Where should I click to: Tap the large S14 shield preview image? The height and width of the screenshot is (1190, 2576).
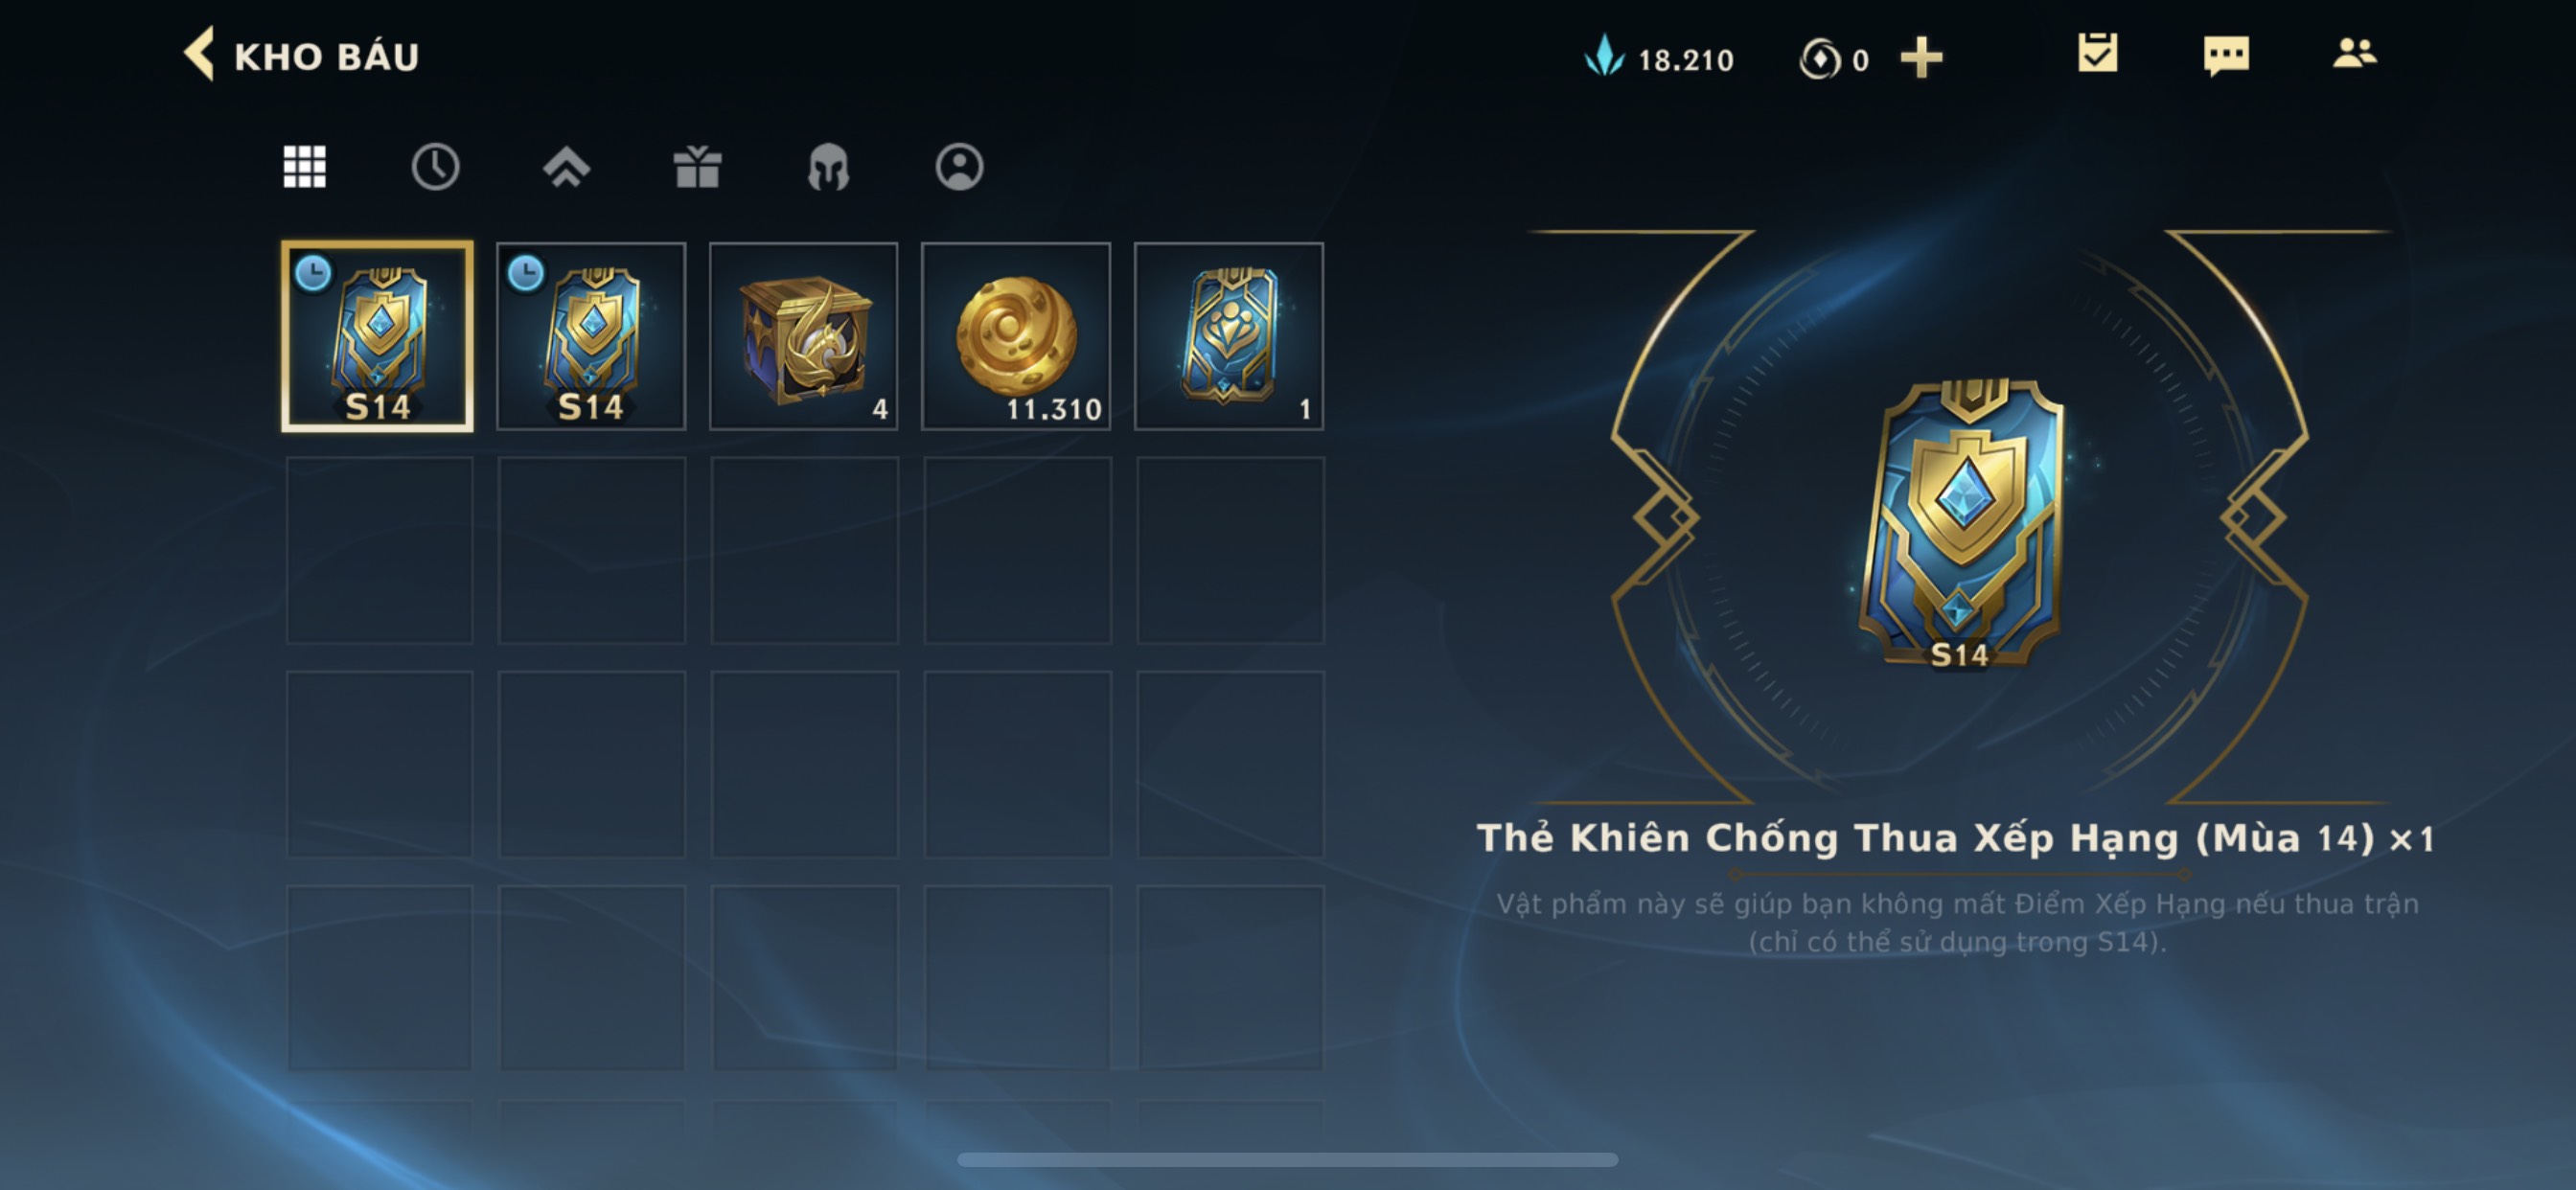1960,523
